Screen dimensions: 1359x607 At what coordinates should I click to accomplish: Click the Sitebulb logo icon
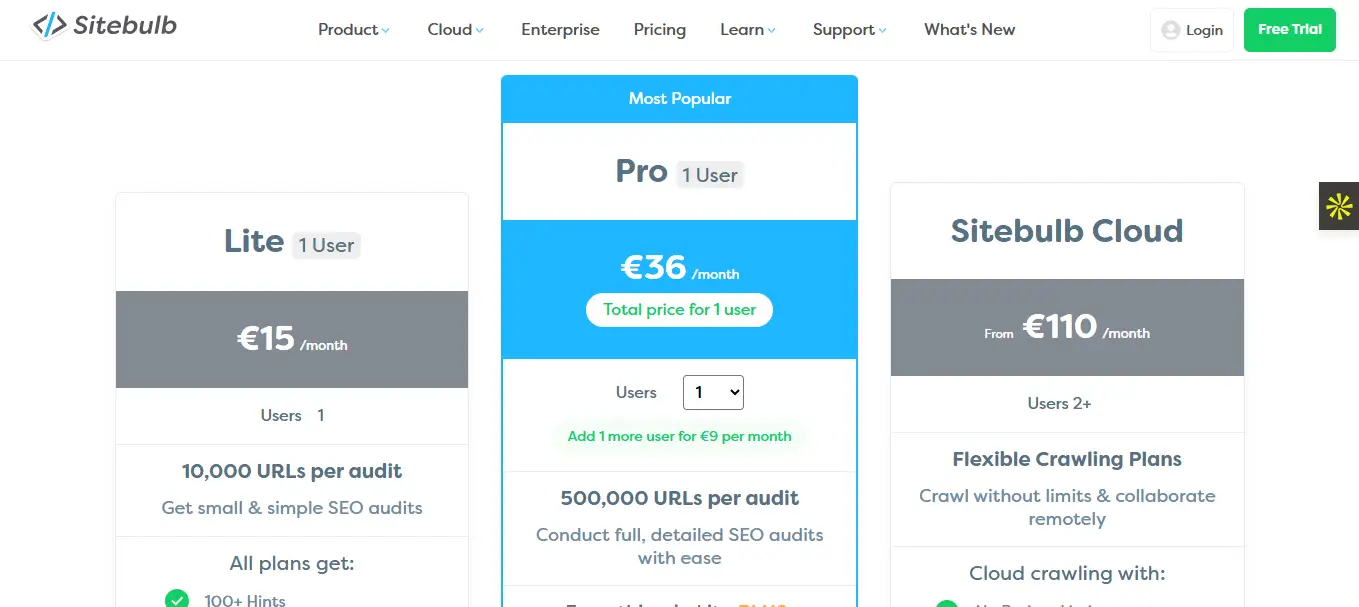pos(49,26)
